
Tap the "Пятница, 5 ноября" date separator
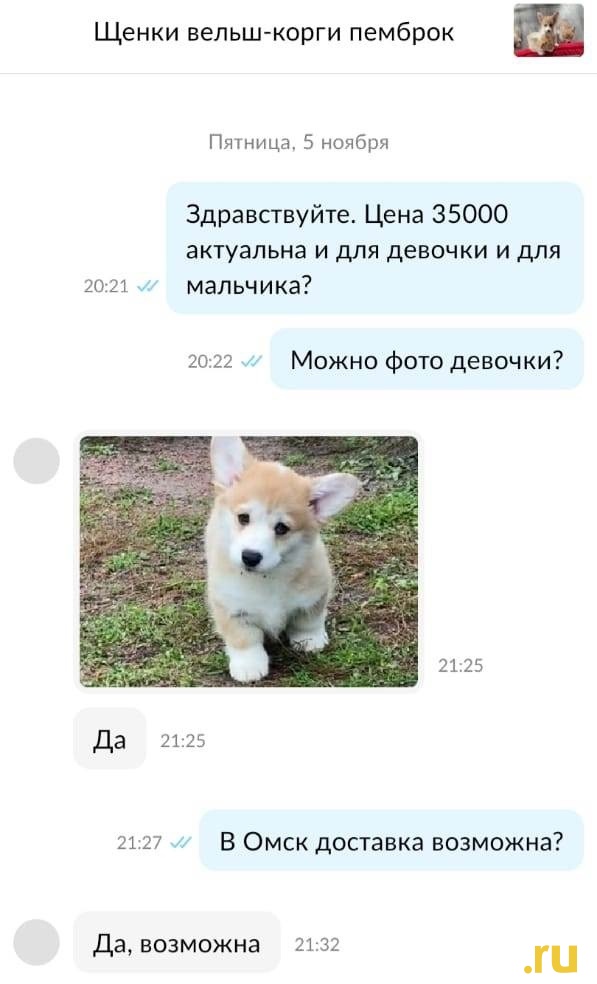point(298,142)
